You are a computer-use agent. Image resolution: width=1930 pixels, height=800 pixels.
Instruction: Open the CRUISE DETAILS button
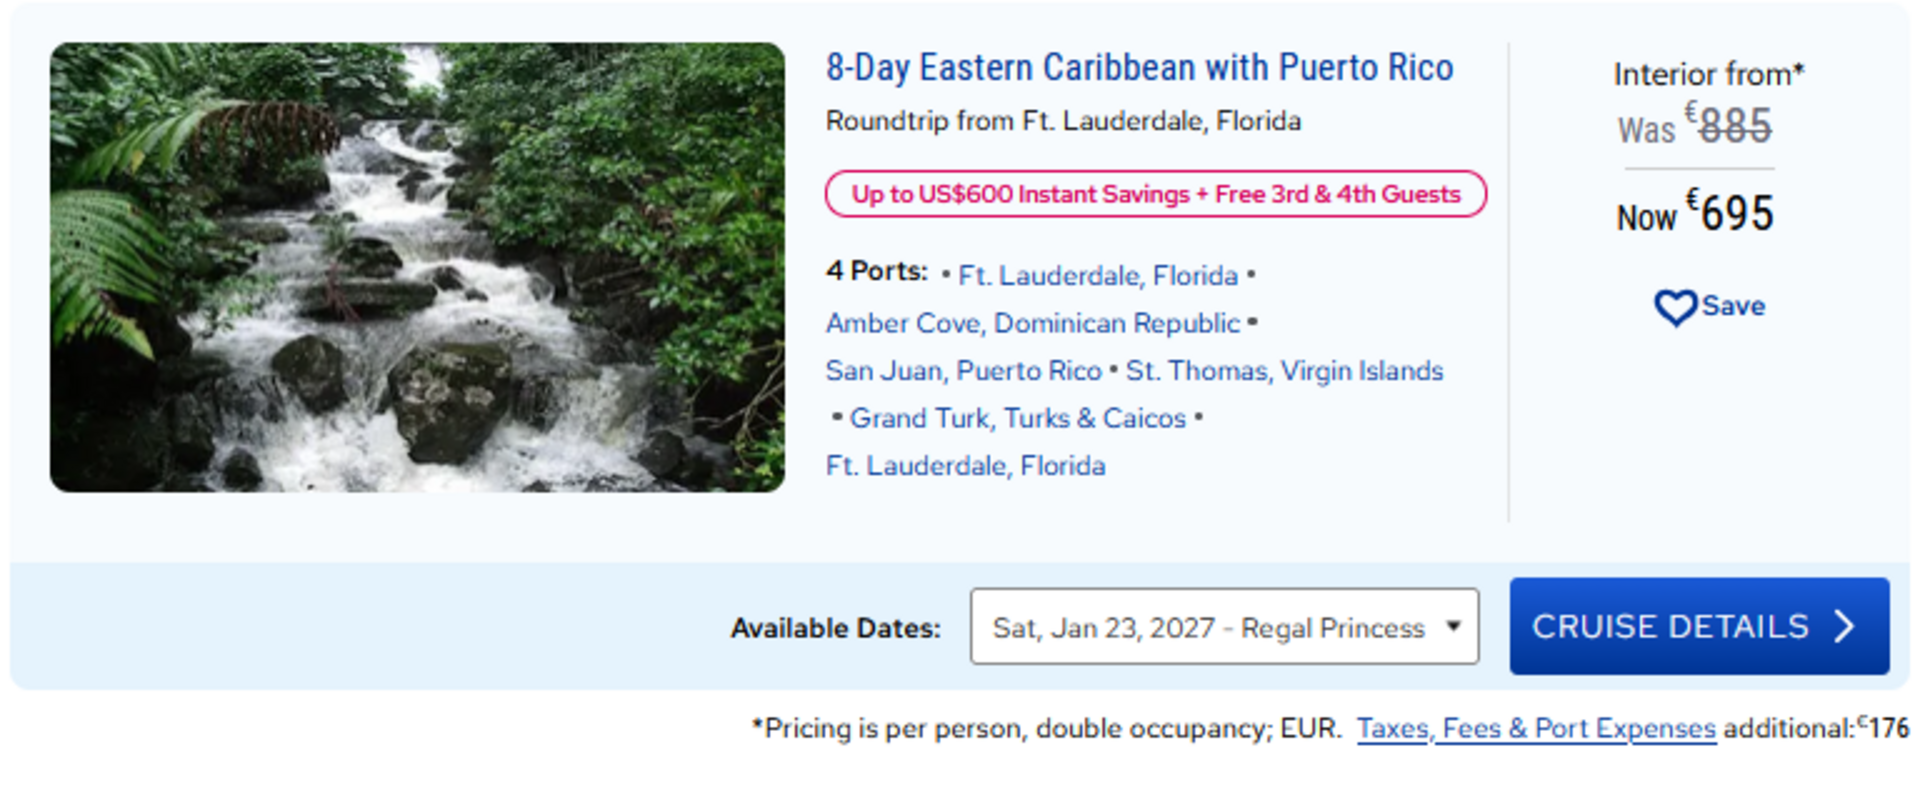1699,626
